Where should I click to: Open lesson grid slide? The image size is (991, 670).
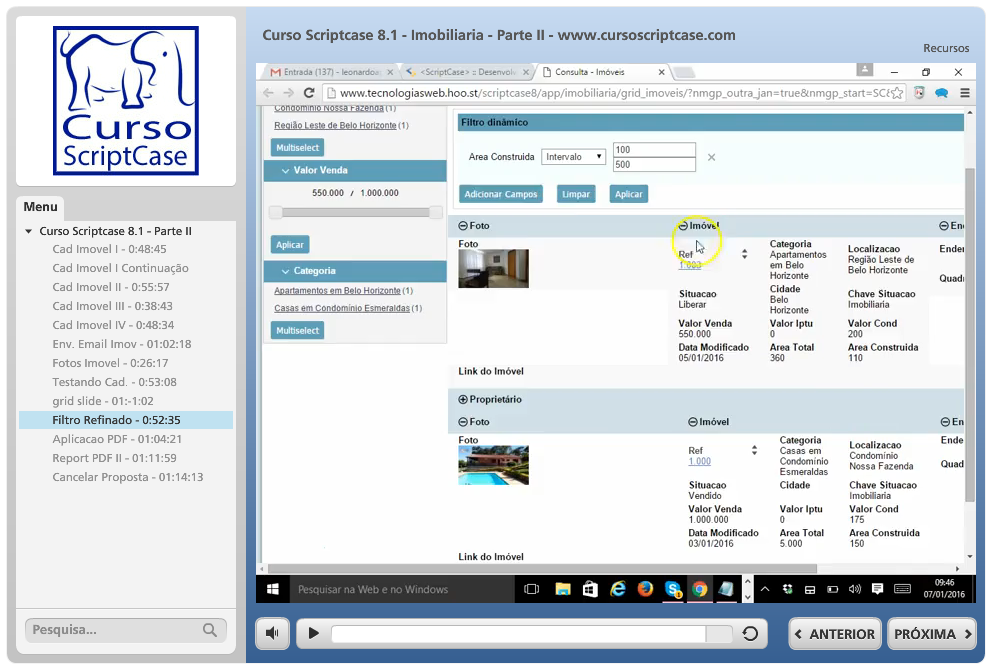(103, 401)
